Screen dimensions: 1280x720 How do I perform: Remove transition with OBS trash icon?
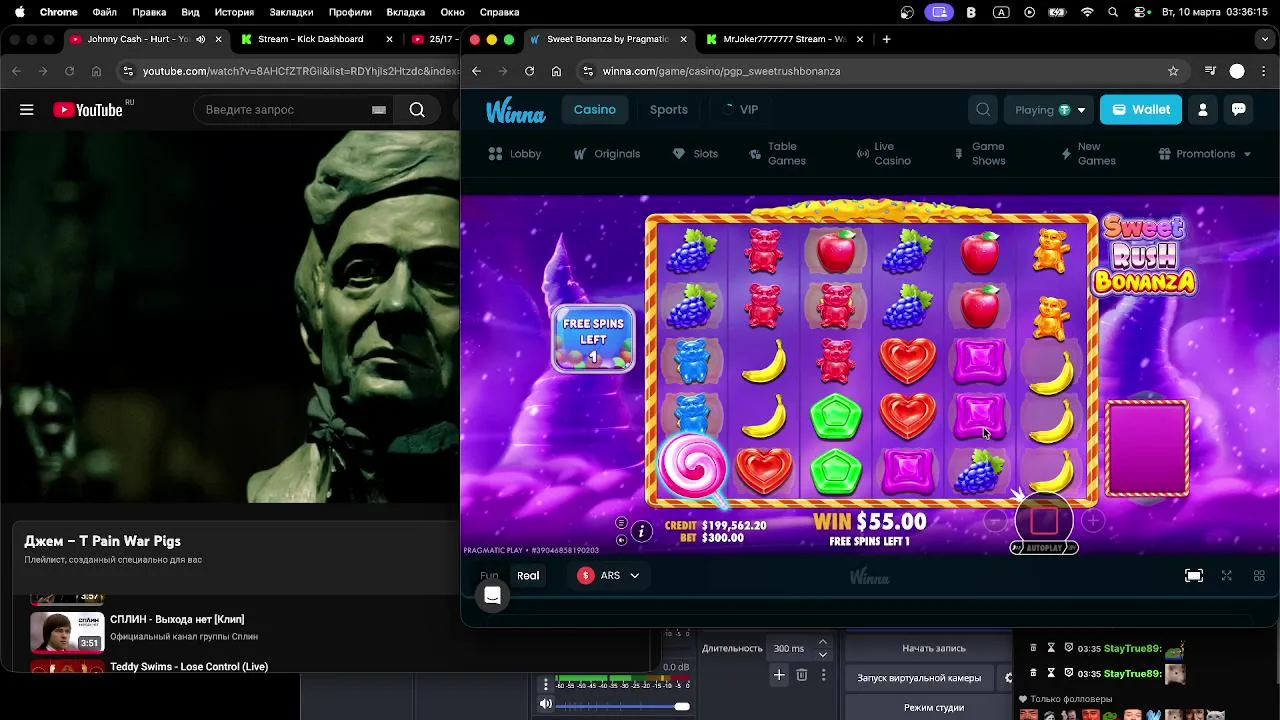801,676
